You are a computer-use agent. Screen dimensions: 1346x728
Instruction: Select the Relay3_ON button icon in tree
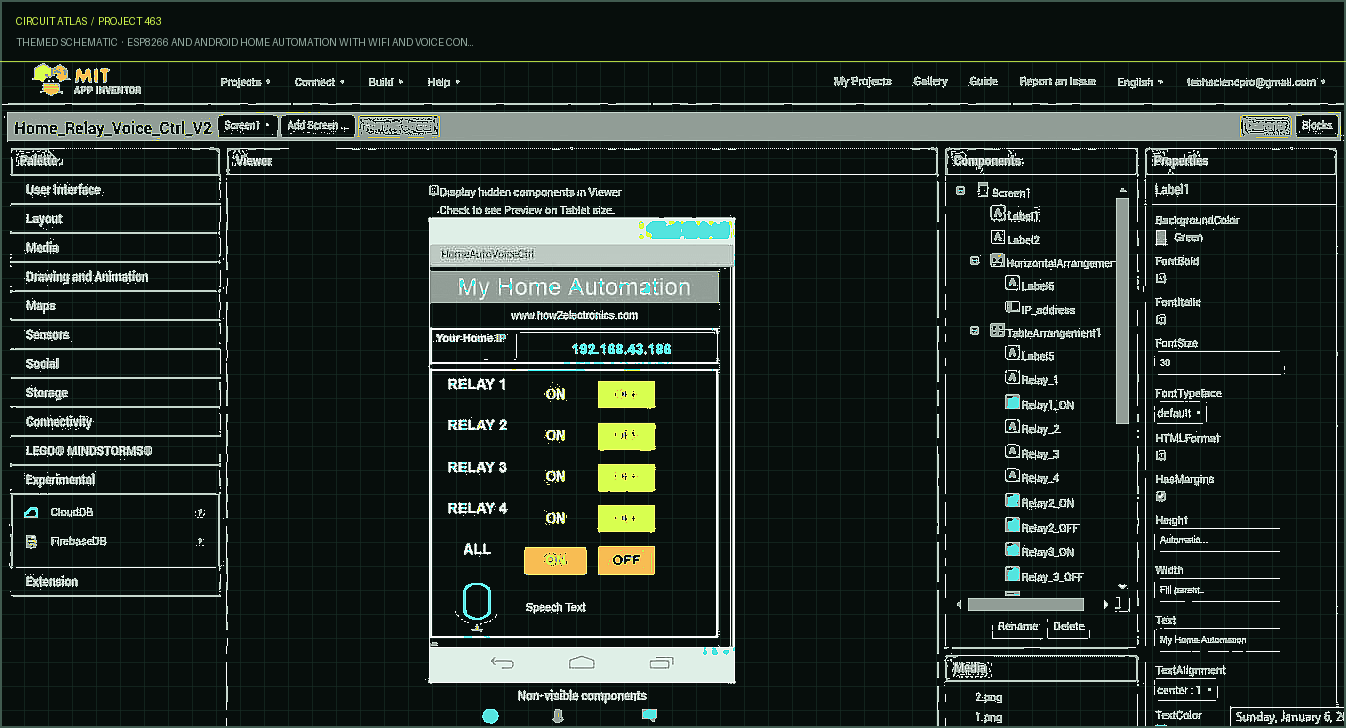click(1012, 550)
